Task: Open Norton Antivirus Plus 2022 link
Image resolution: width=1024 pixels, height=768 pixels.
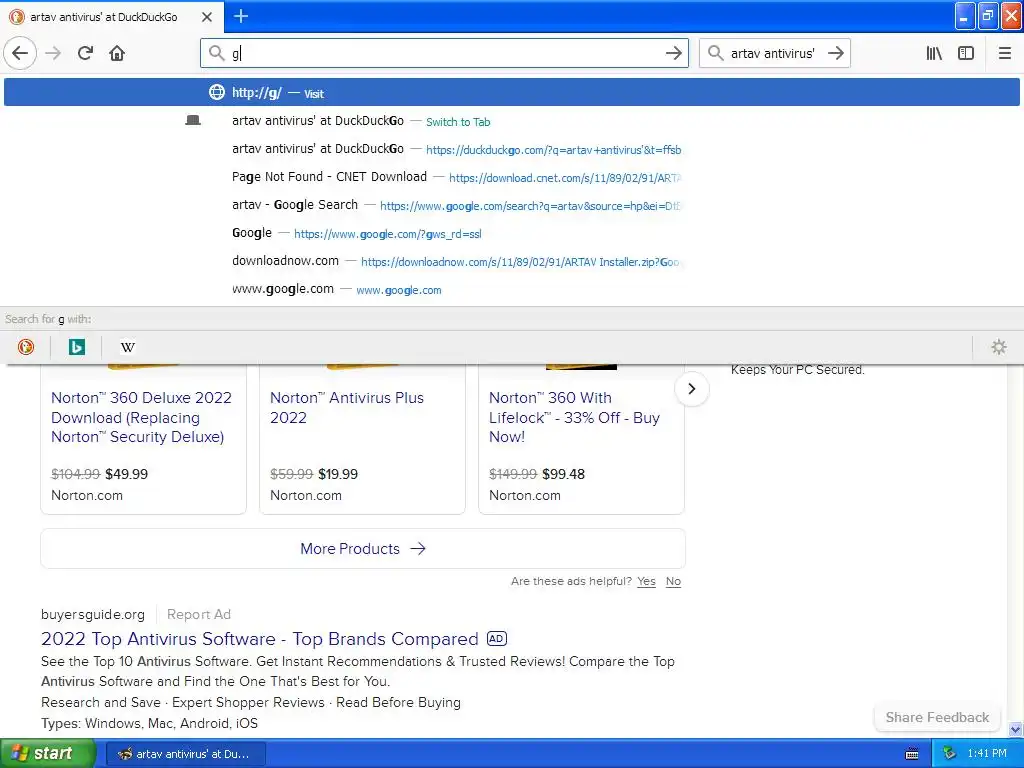Action: coord(347,408)
